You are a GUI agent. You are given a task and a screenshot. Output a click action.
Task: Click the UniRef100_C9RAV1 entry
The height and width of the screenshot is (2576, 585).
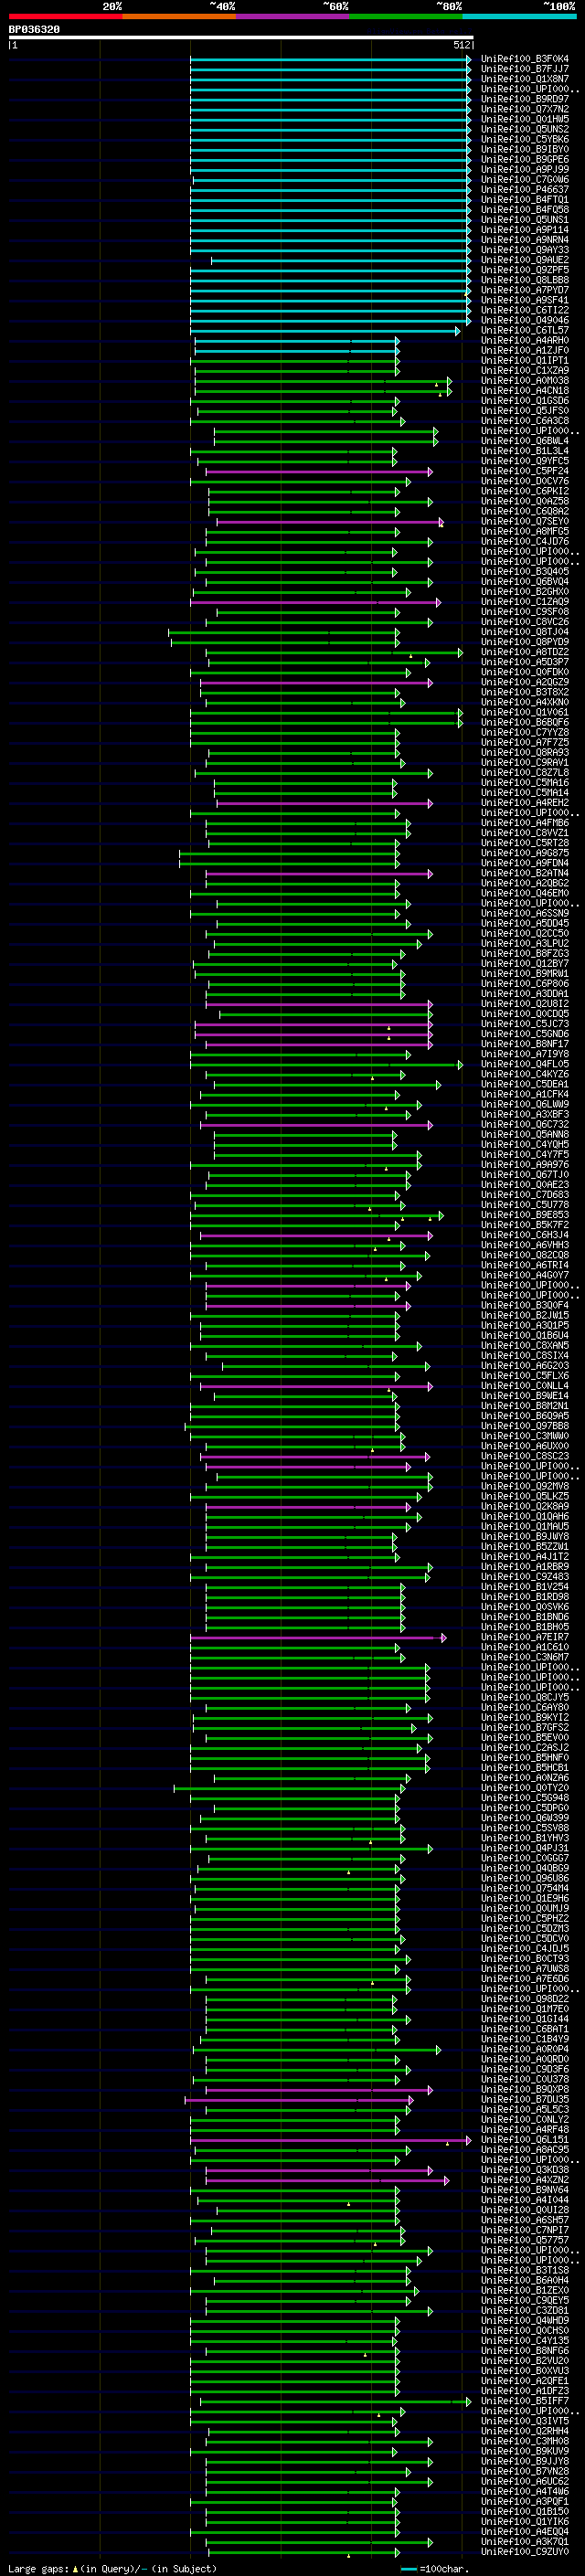[x=525, y=762]
